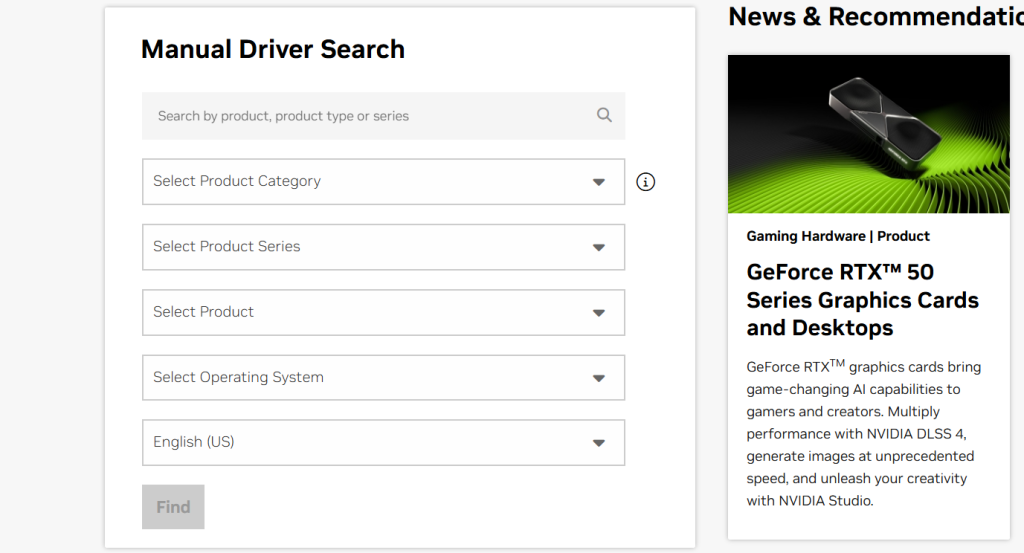This screenshot has height=553, width=1024.
Task: Click the arrow in the Select Product field
Action: 599,312
